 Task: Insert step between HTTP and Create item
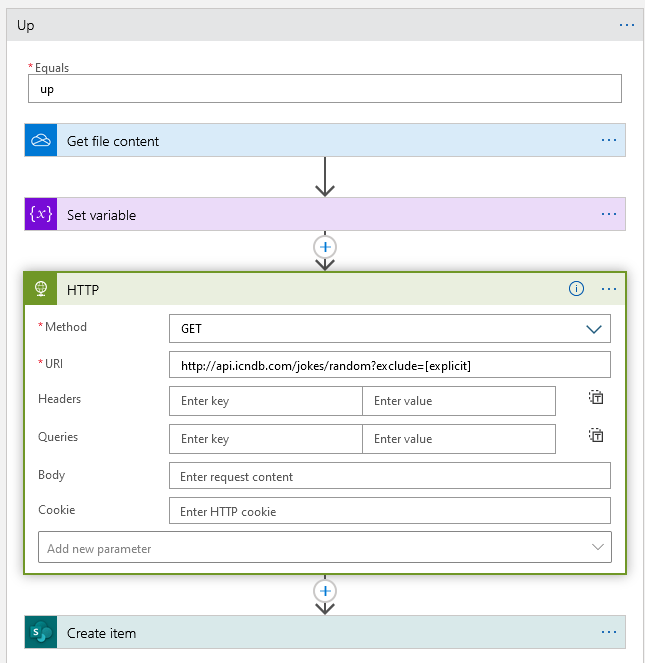[325, 591]
